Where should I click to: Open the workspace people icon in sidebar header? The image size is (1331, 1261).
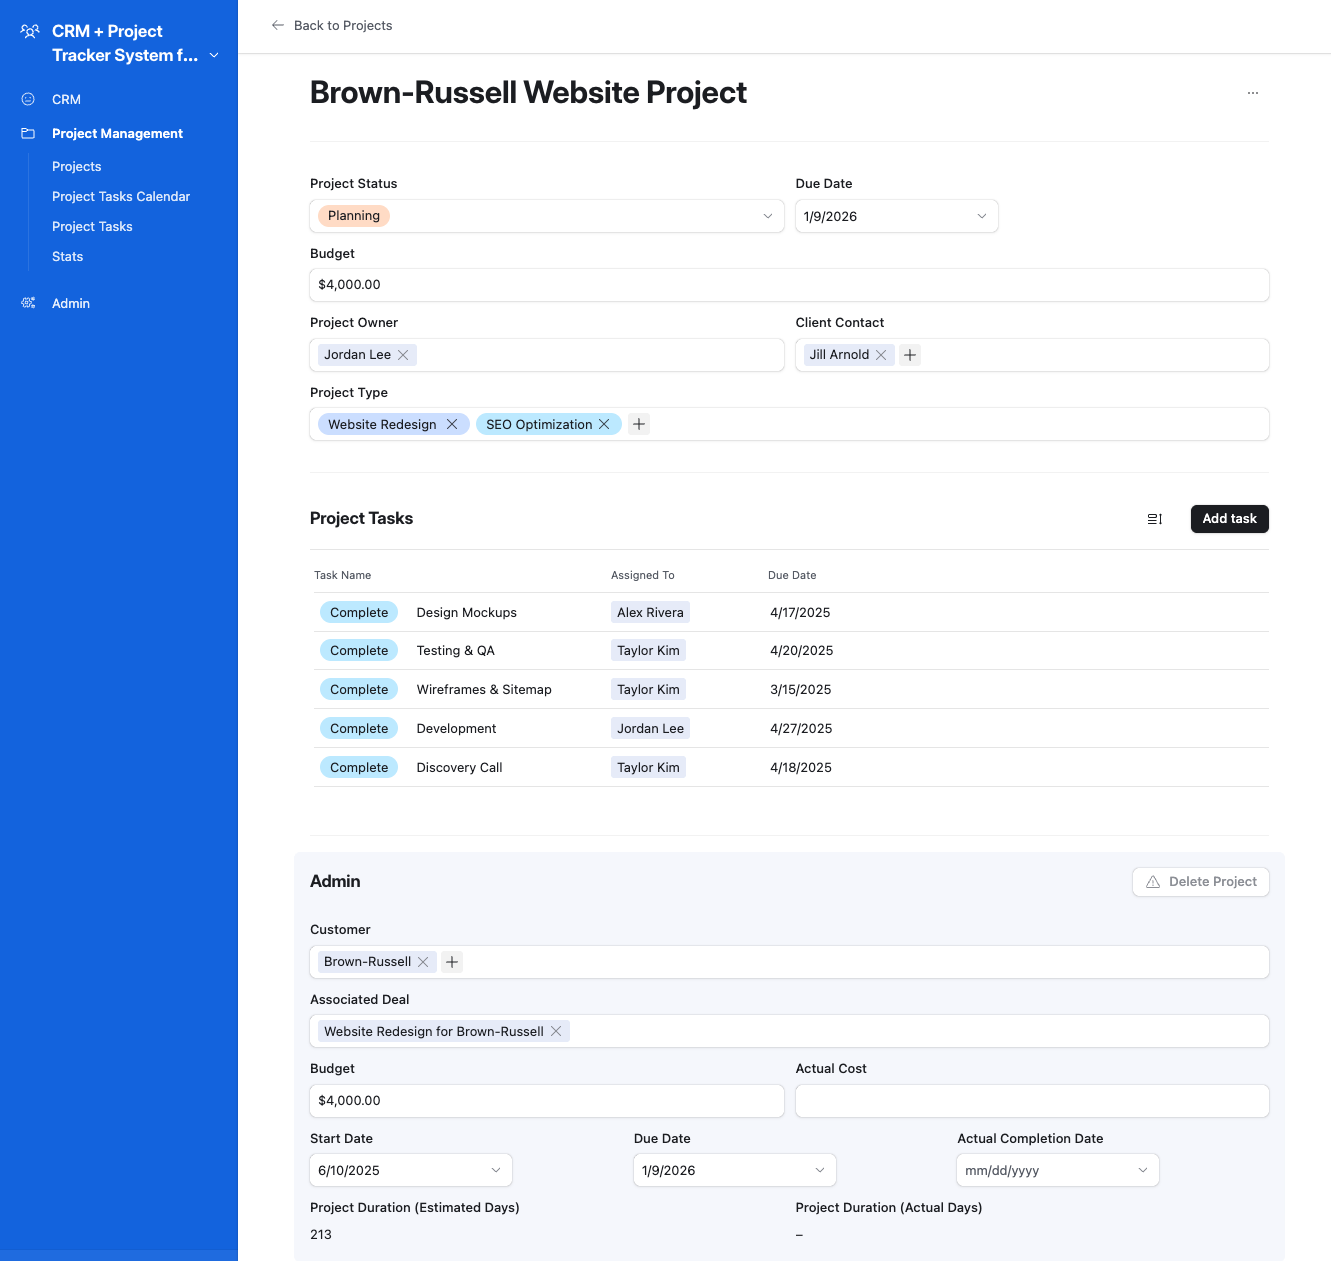click(x=29, y=31)
